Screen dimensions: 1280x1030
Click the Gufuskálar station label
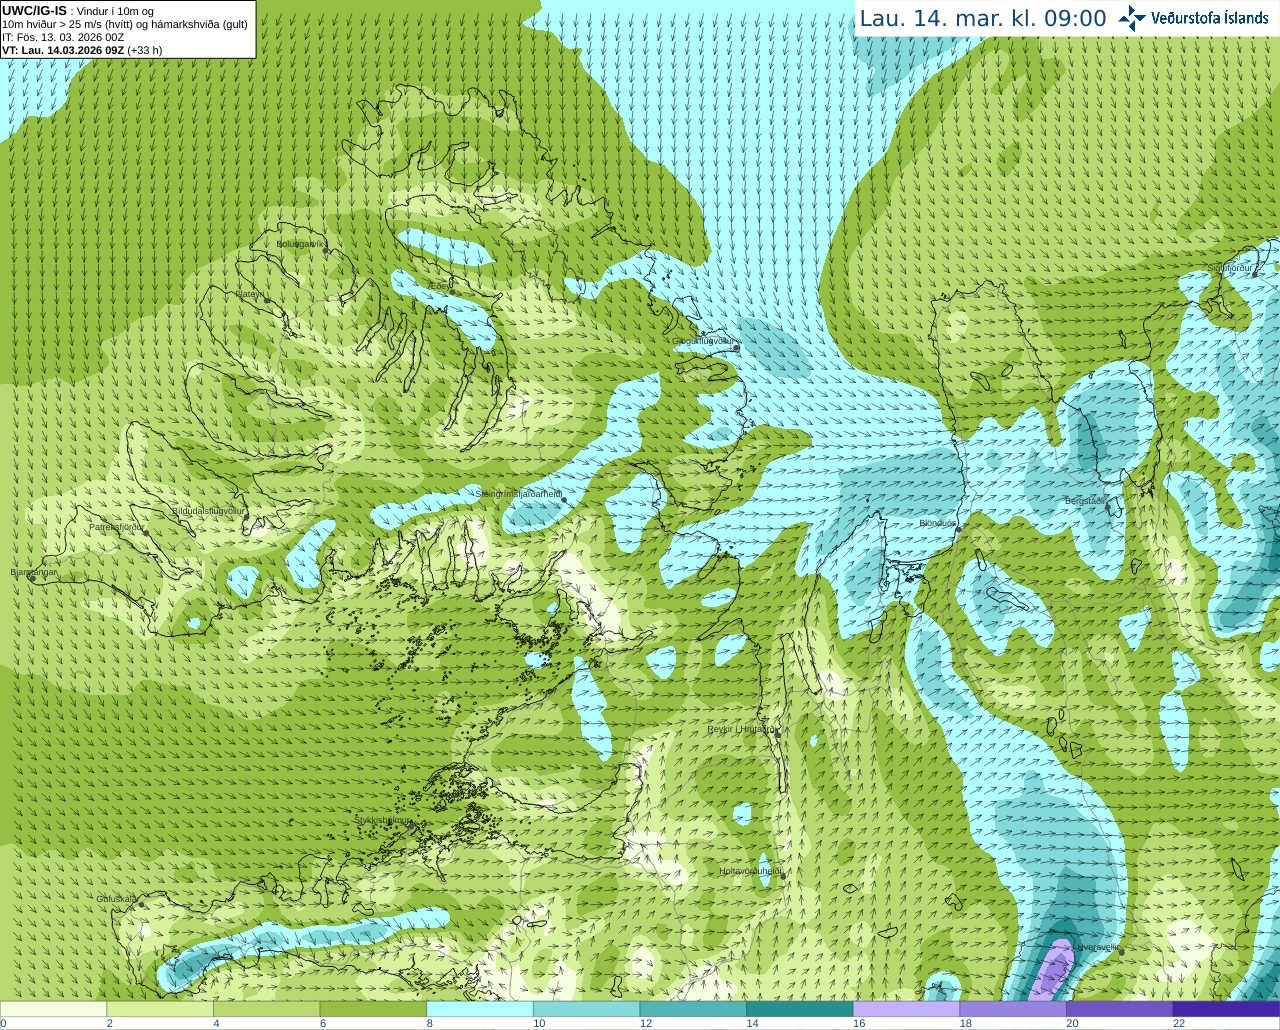click(116, 899)
